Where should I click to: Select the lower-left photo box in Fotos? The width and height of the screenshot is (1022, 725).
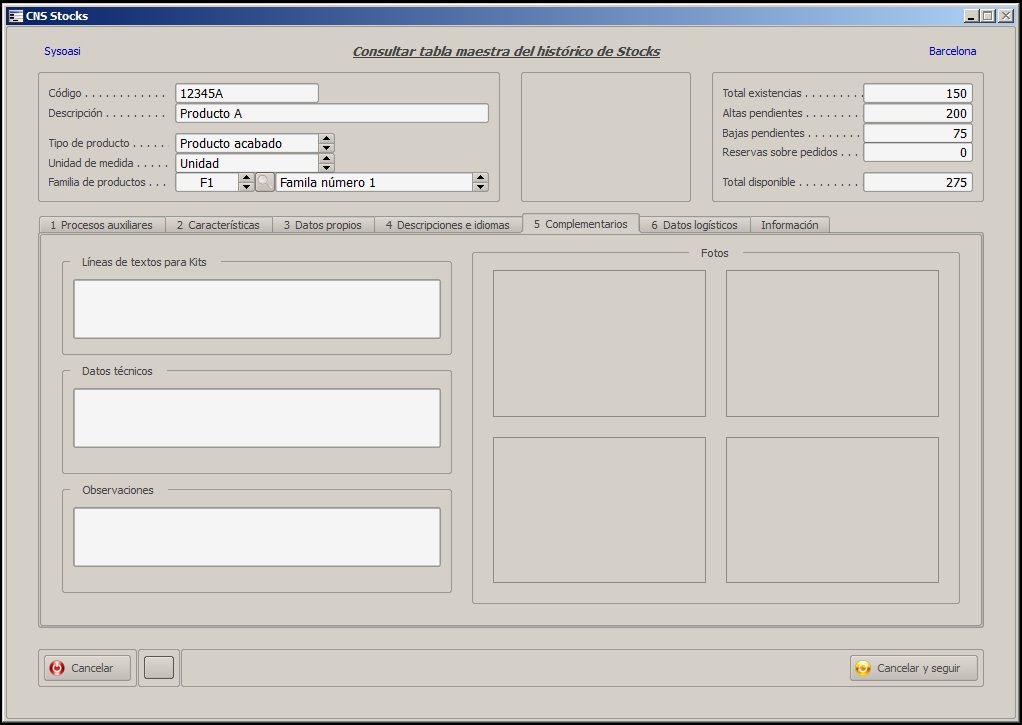point(599,510)
